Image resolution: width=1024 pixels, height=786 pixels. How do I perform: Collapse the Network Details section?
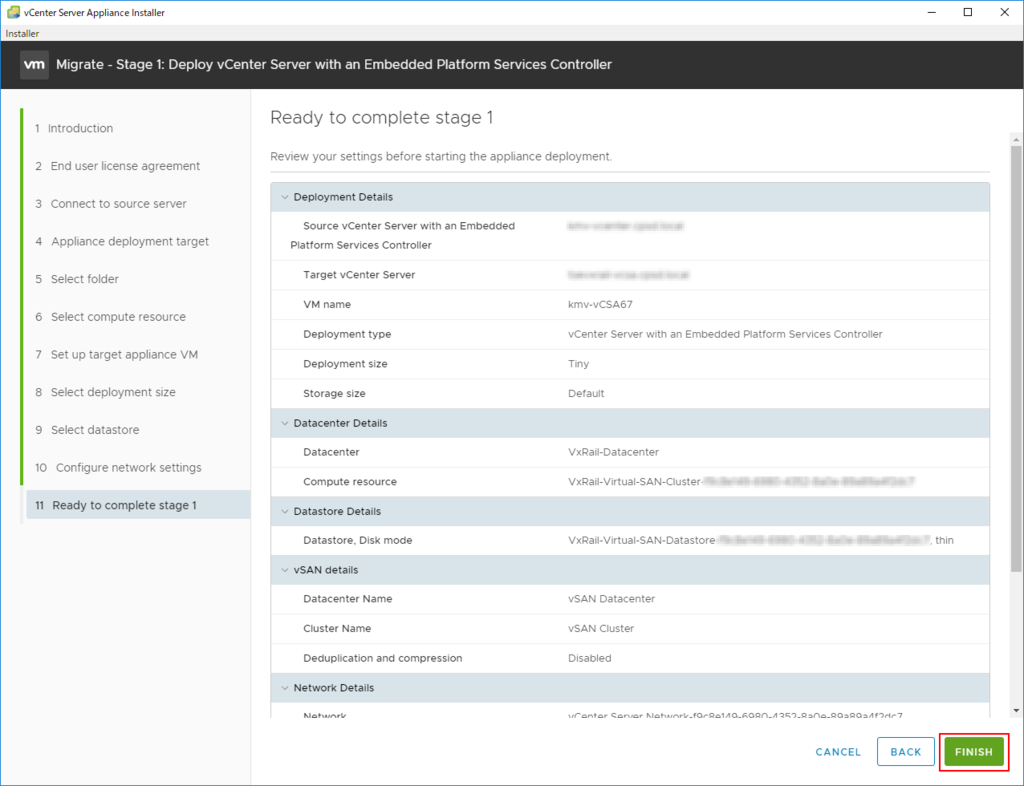point(284,688)
